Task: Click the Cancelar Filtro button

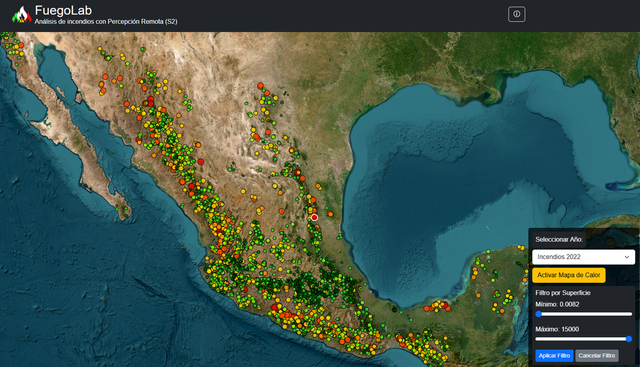Action: point(596,356)
